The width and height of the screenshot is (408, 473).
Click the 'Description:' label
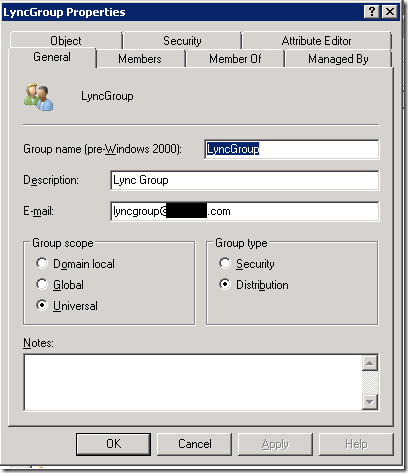[x=51, y=180]
